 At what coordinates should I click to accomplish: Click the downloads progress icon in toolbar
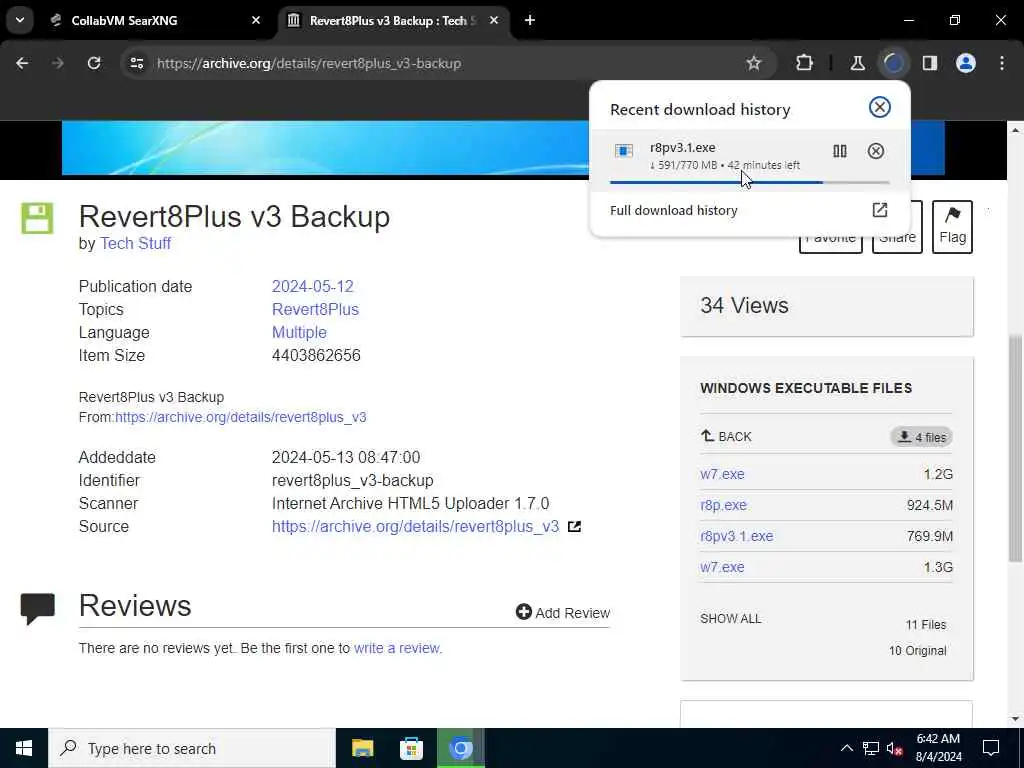point(893,63)
